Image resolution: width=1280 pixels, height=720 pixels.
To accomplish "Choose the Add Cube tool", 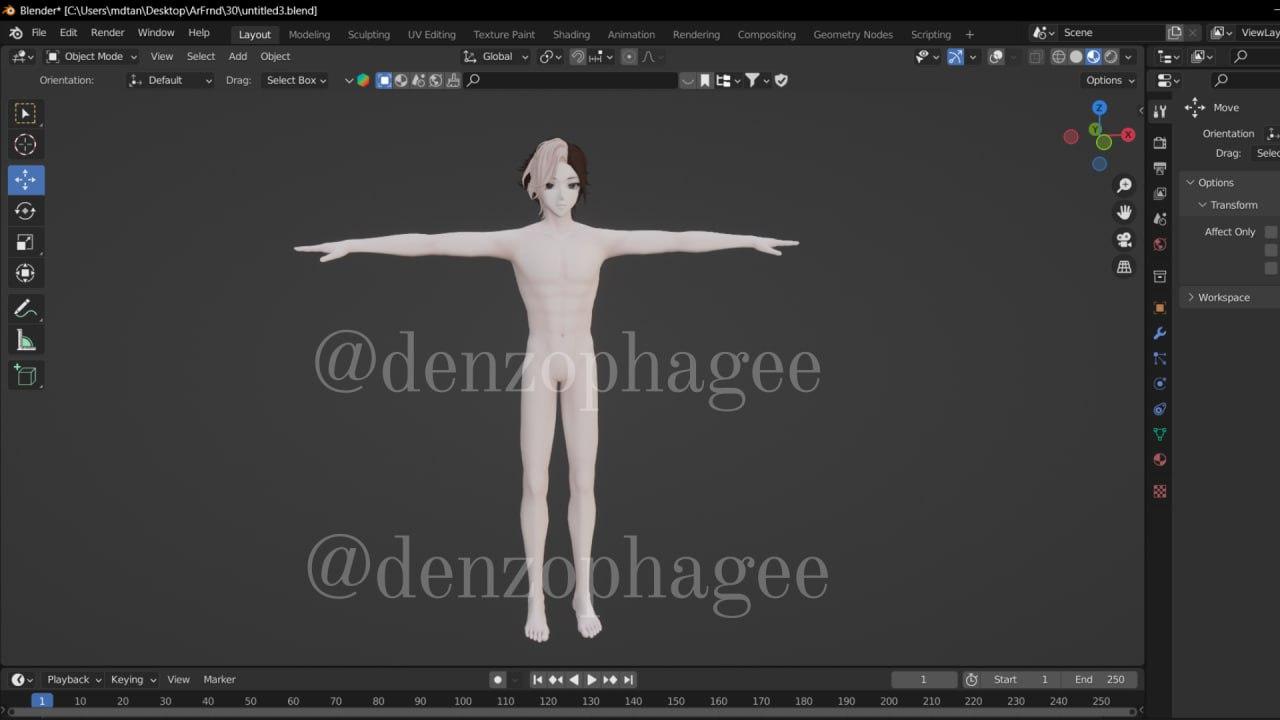I will [26, 376].
